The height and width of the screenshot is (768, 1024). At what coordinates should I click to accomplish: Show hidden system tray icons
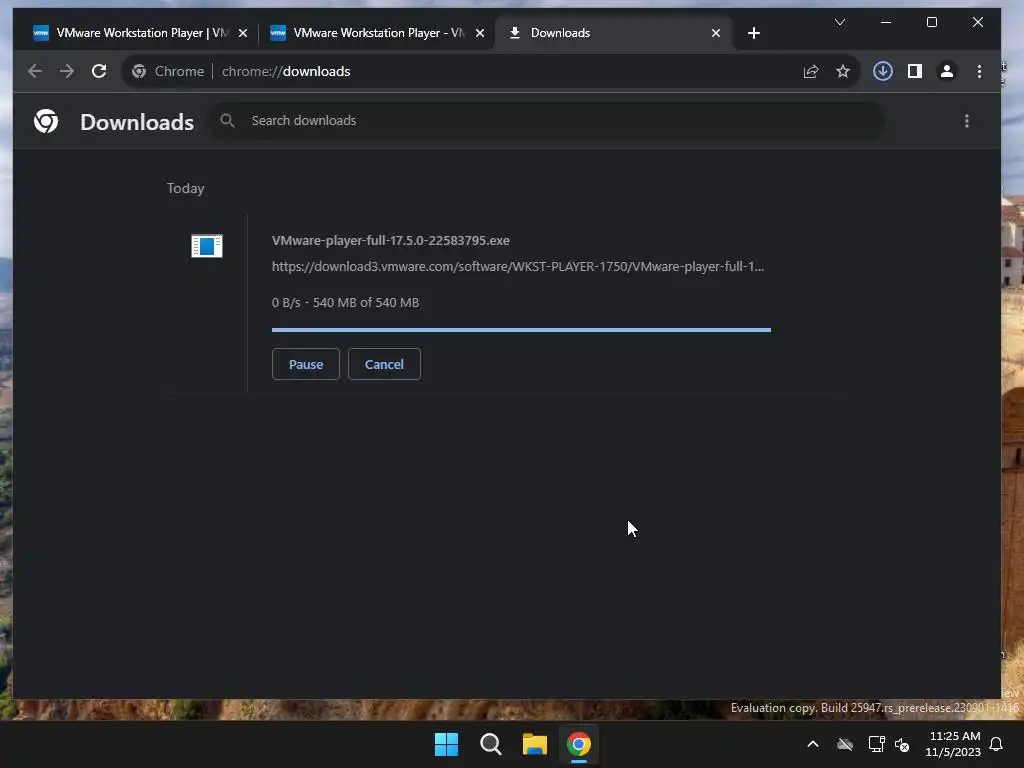click(813, 744)
